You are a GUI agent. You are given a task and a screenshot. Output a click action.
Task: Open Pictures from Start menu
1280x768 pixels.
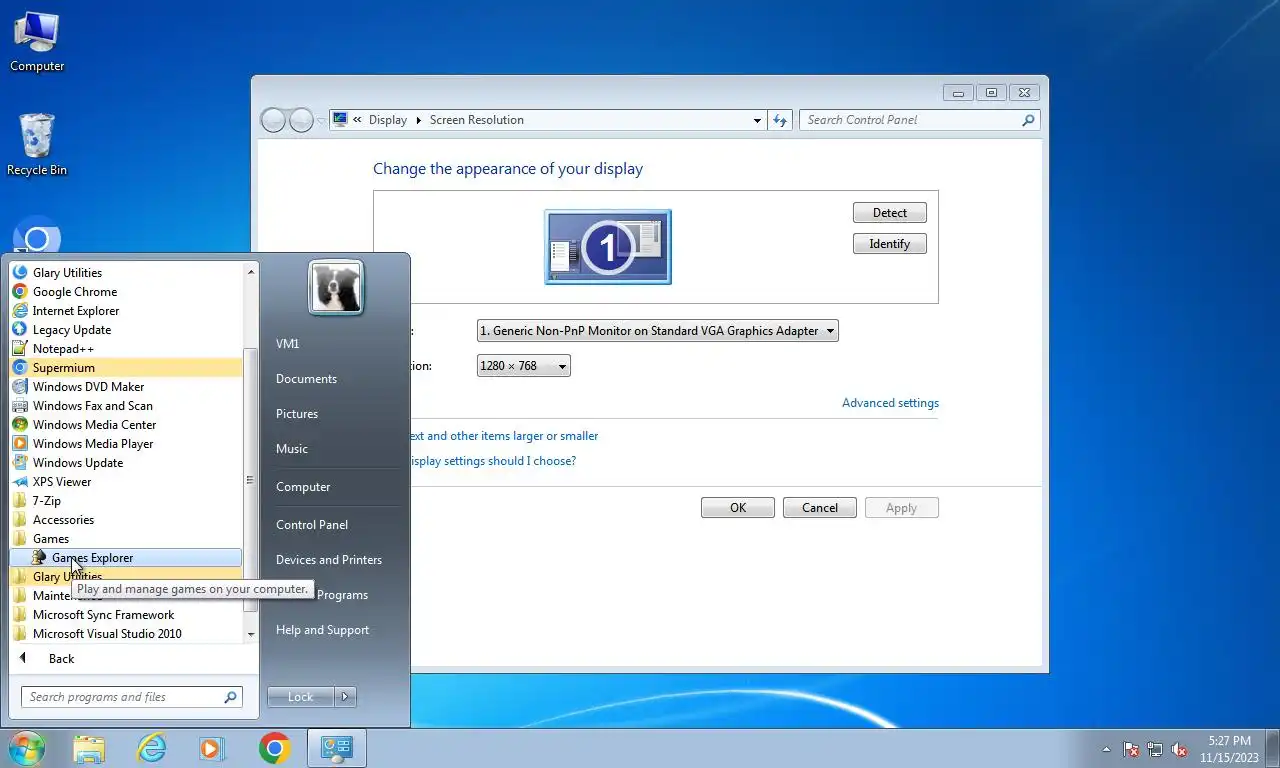tap(297, 414)
